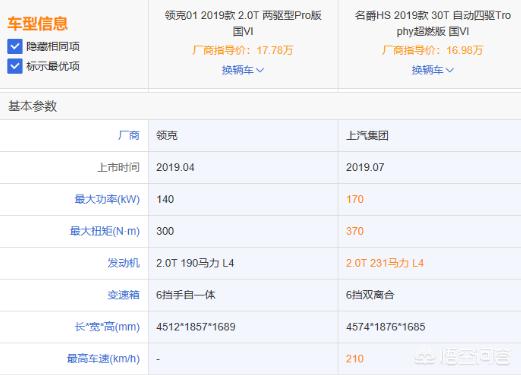Screen dimensions: 521x375
Task: Click the chevron beside 领克01 换辆车
Action: 260,70
